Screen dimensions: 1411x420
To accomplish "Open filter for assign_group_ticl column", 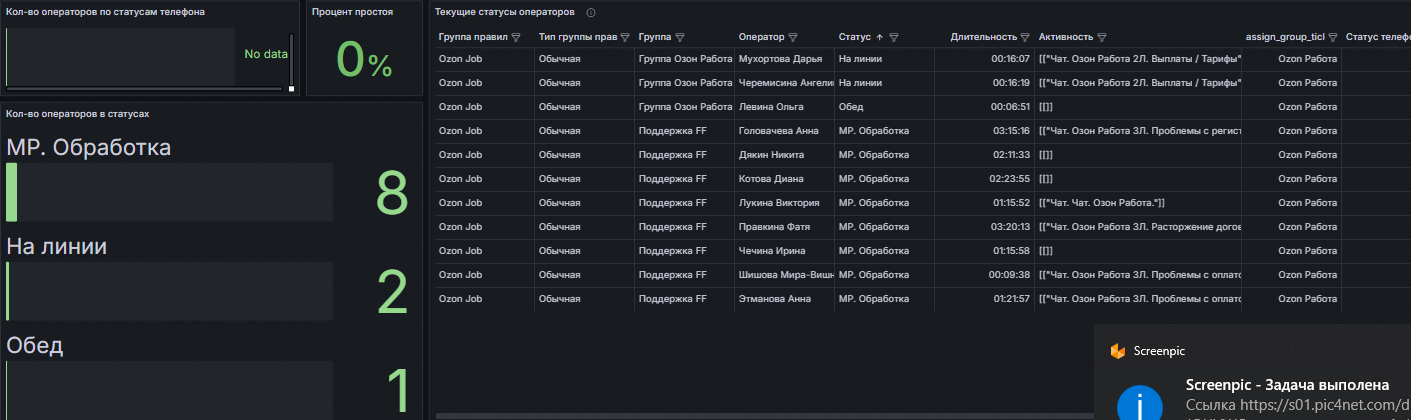I will (1333, 37).
